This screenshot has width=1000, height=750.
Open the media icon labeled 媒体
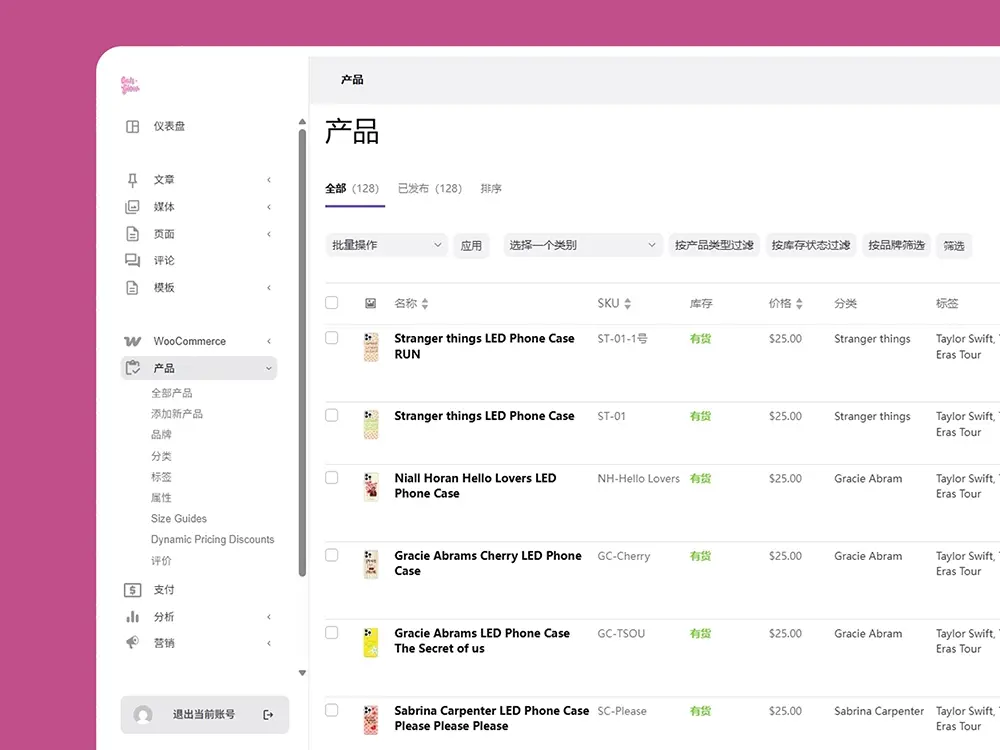point(132,207)
